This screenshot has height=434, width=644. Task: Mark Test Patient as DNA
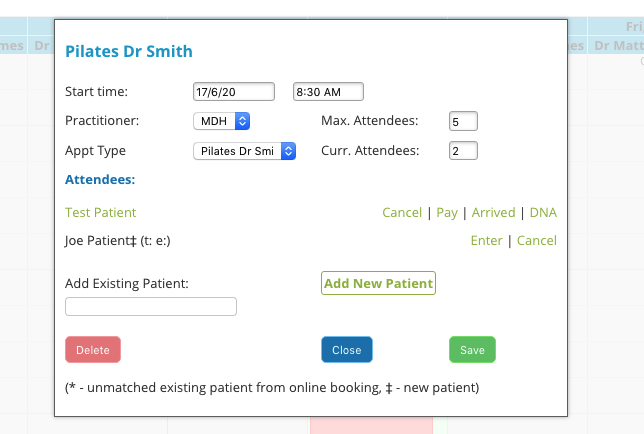coord(543,212)
